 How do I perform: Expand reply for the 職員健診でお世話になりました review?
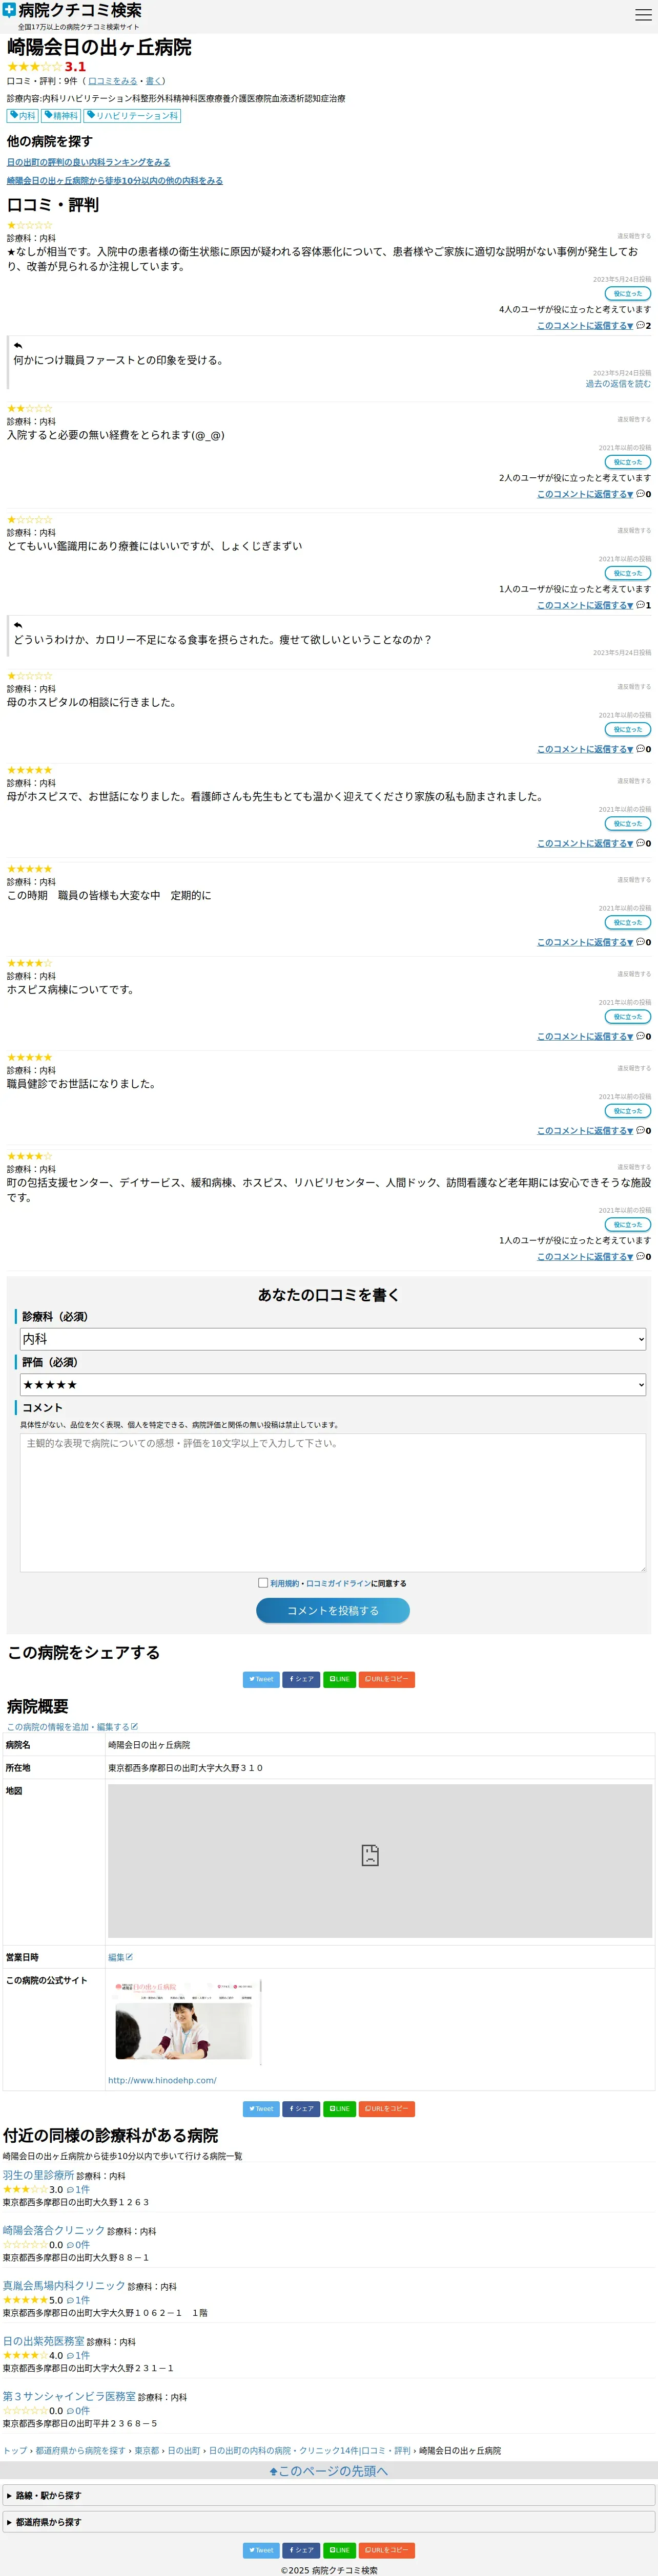[x=585, y=1131]
